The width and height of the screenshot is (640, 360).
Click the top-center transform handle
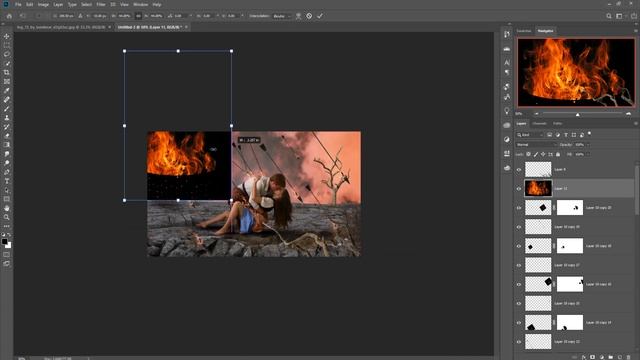pyautogui.click(x=178, y=51)
